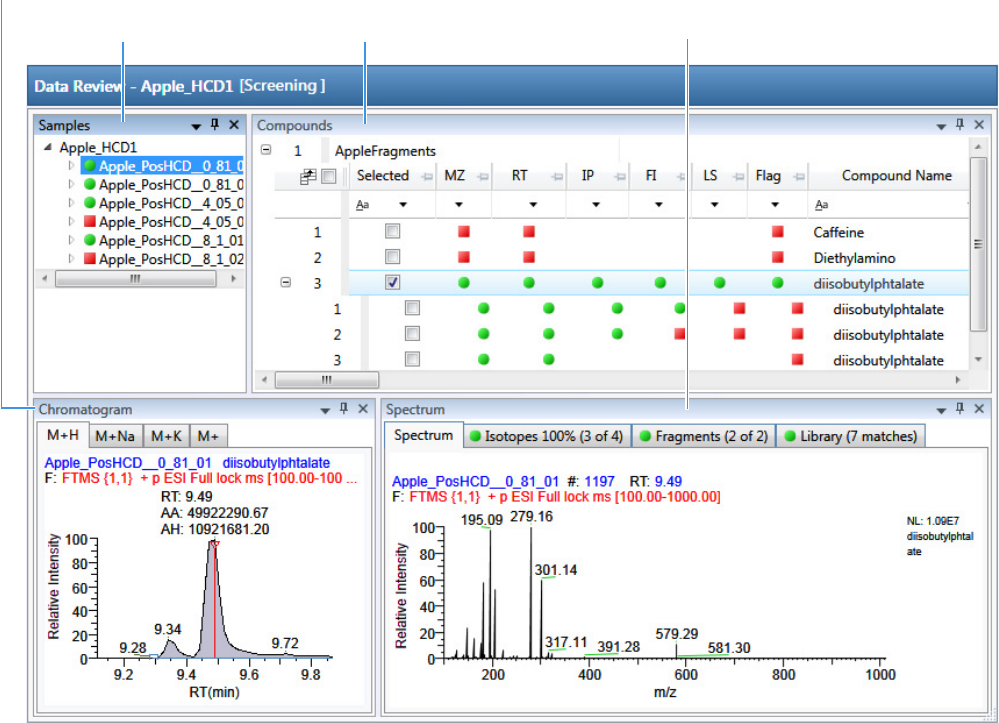The height and width of the screenshot is (723, 999).
Task: Expand the Apple_PosHCD__8_1_02 sample node
Action: (71, 259)
